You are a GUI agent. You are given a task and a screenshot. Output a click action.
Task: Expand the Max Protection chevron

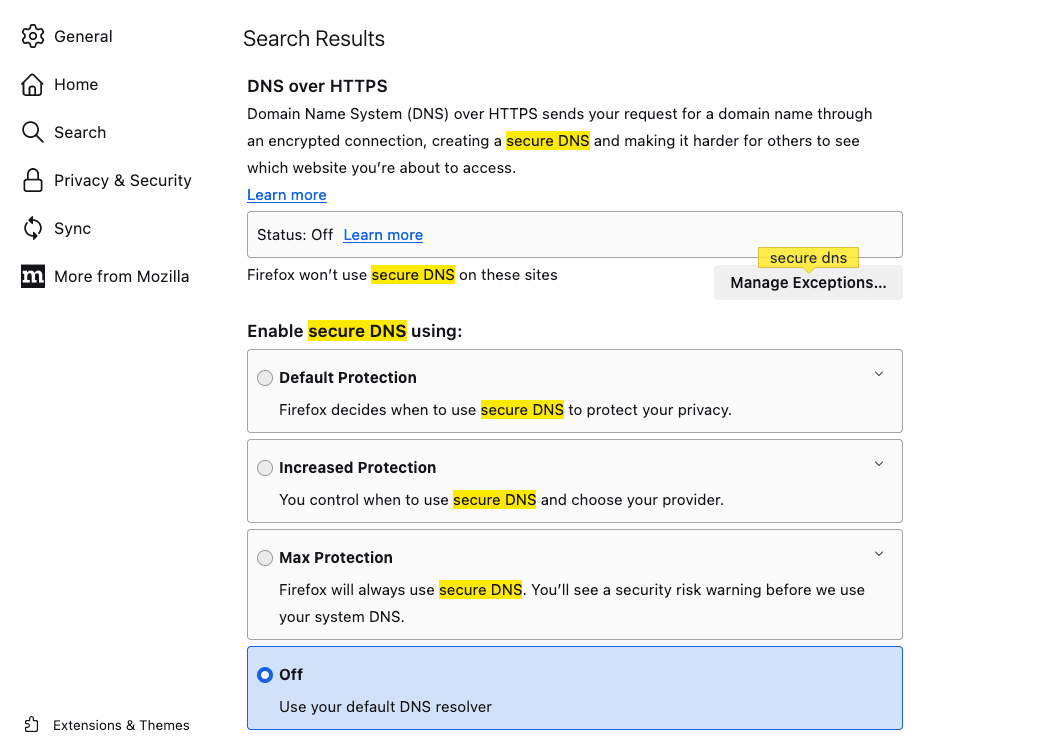[x=879, y=554]
